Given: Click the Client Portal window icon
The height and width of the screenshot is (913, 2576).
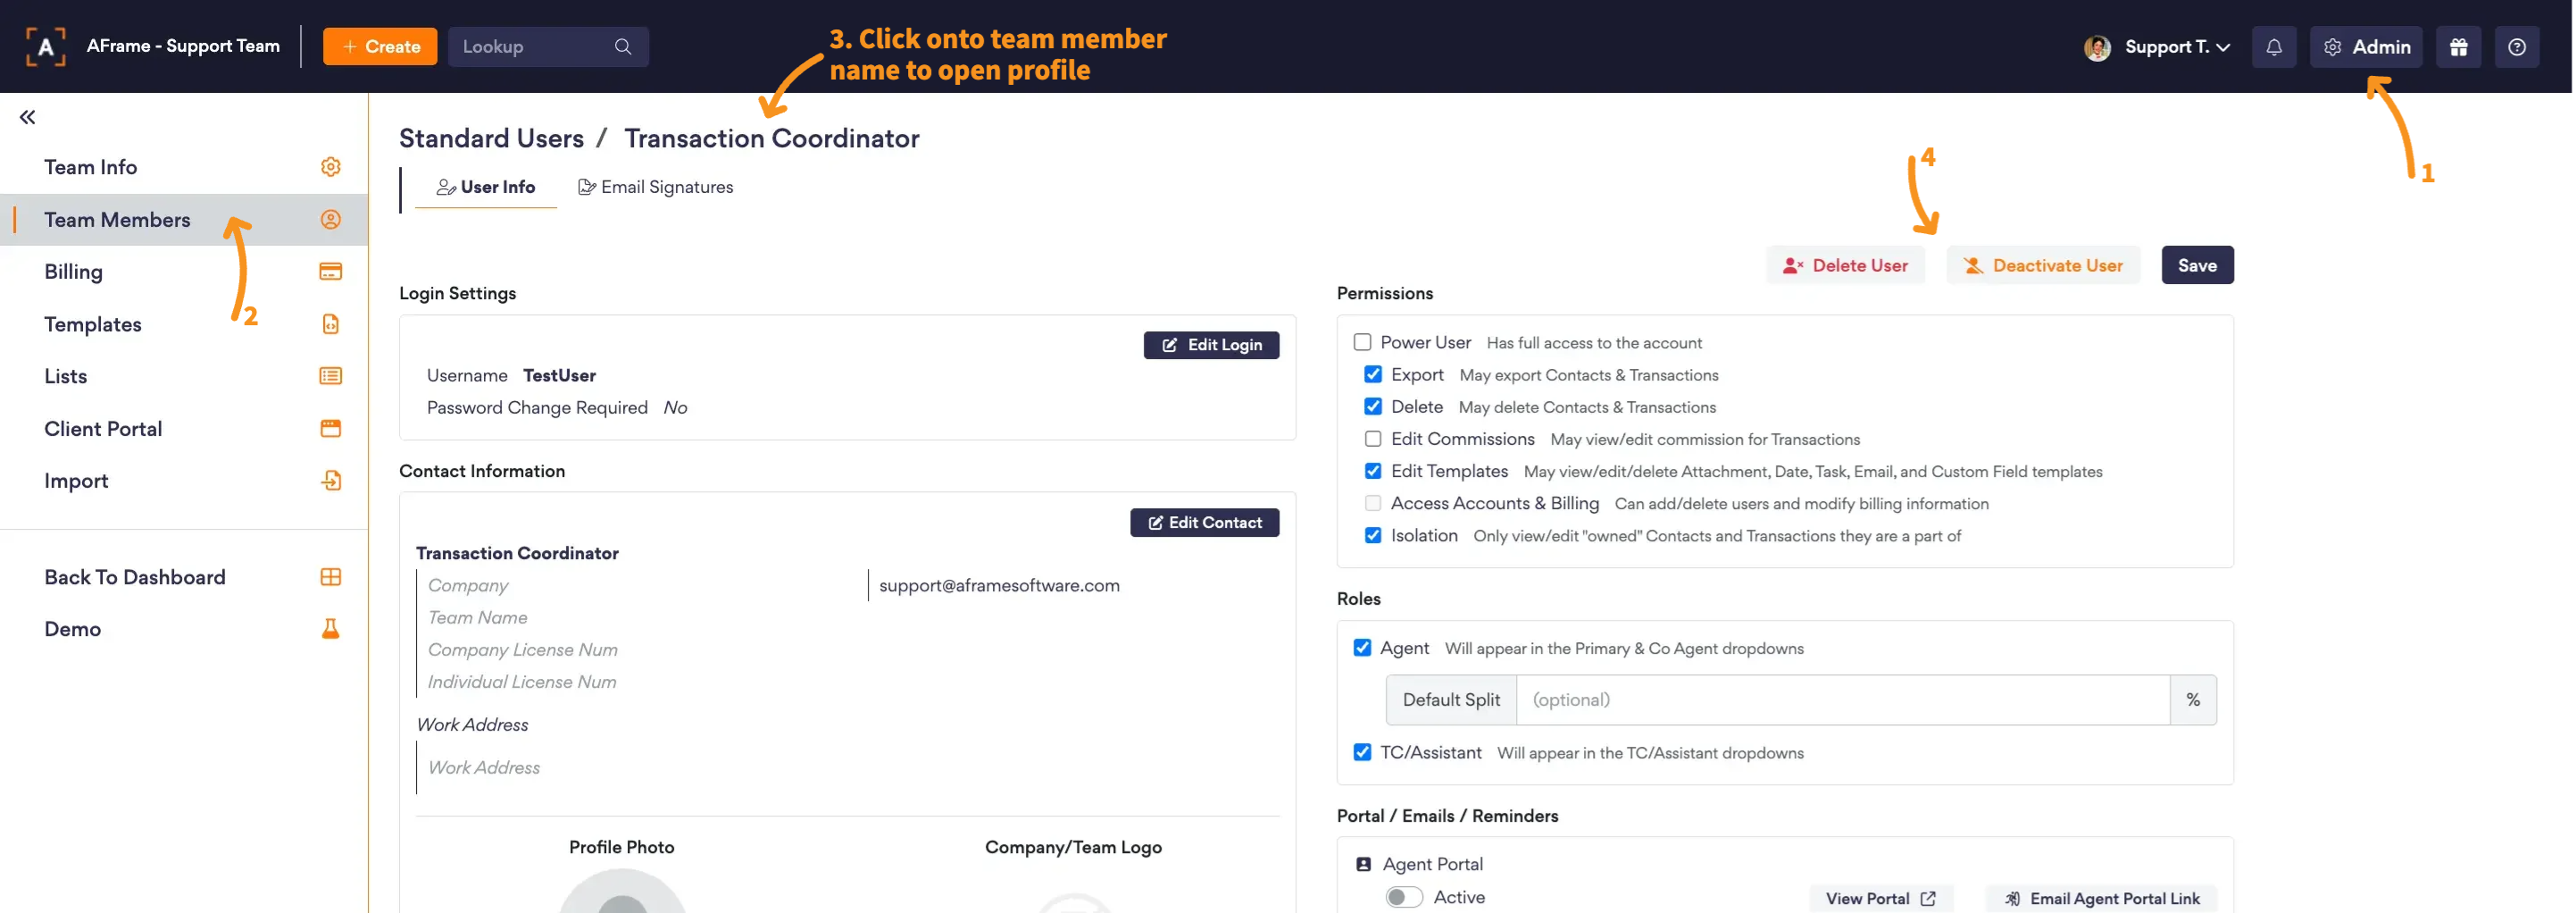Looking at the screenshot, I should click(x=330, y=428).
